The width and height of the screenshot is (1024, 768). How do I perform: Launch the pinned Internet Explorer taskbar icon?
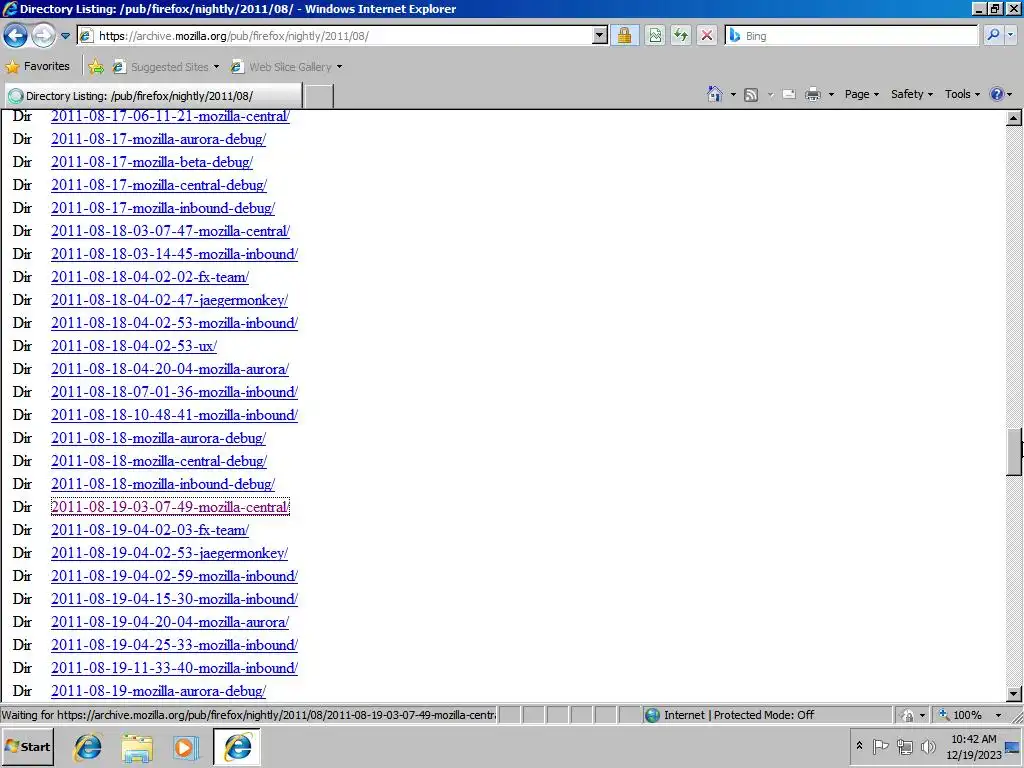point(88,746)
